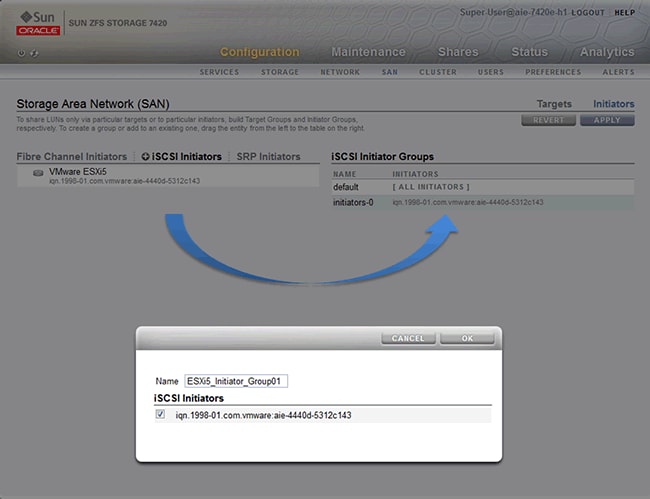Click CANCEL in the dialog
Screen dimensions: 650x499
coord(408,338)
